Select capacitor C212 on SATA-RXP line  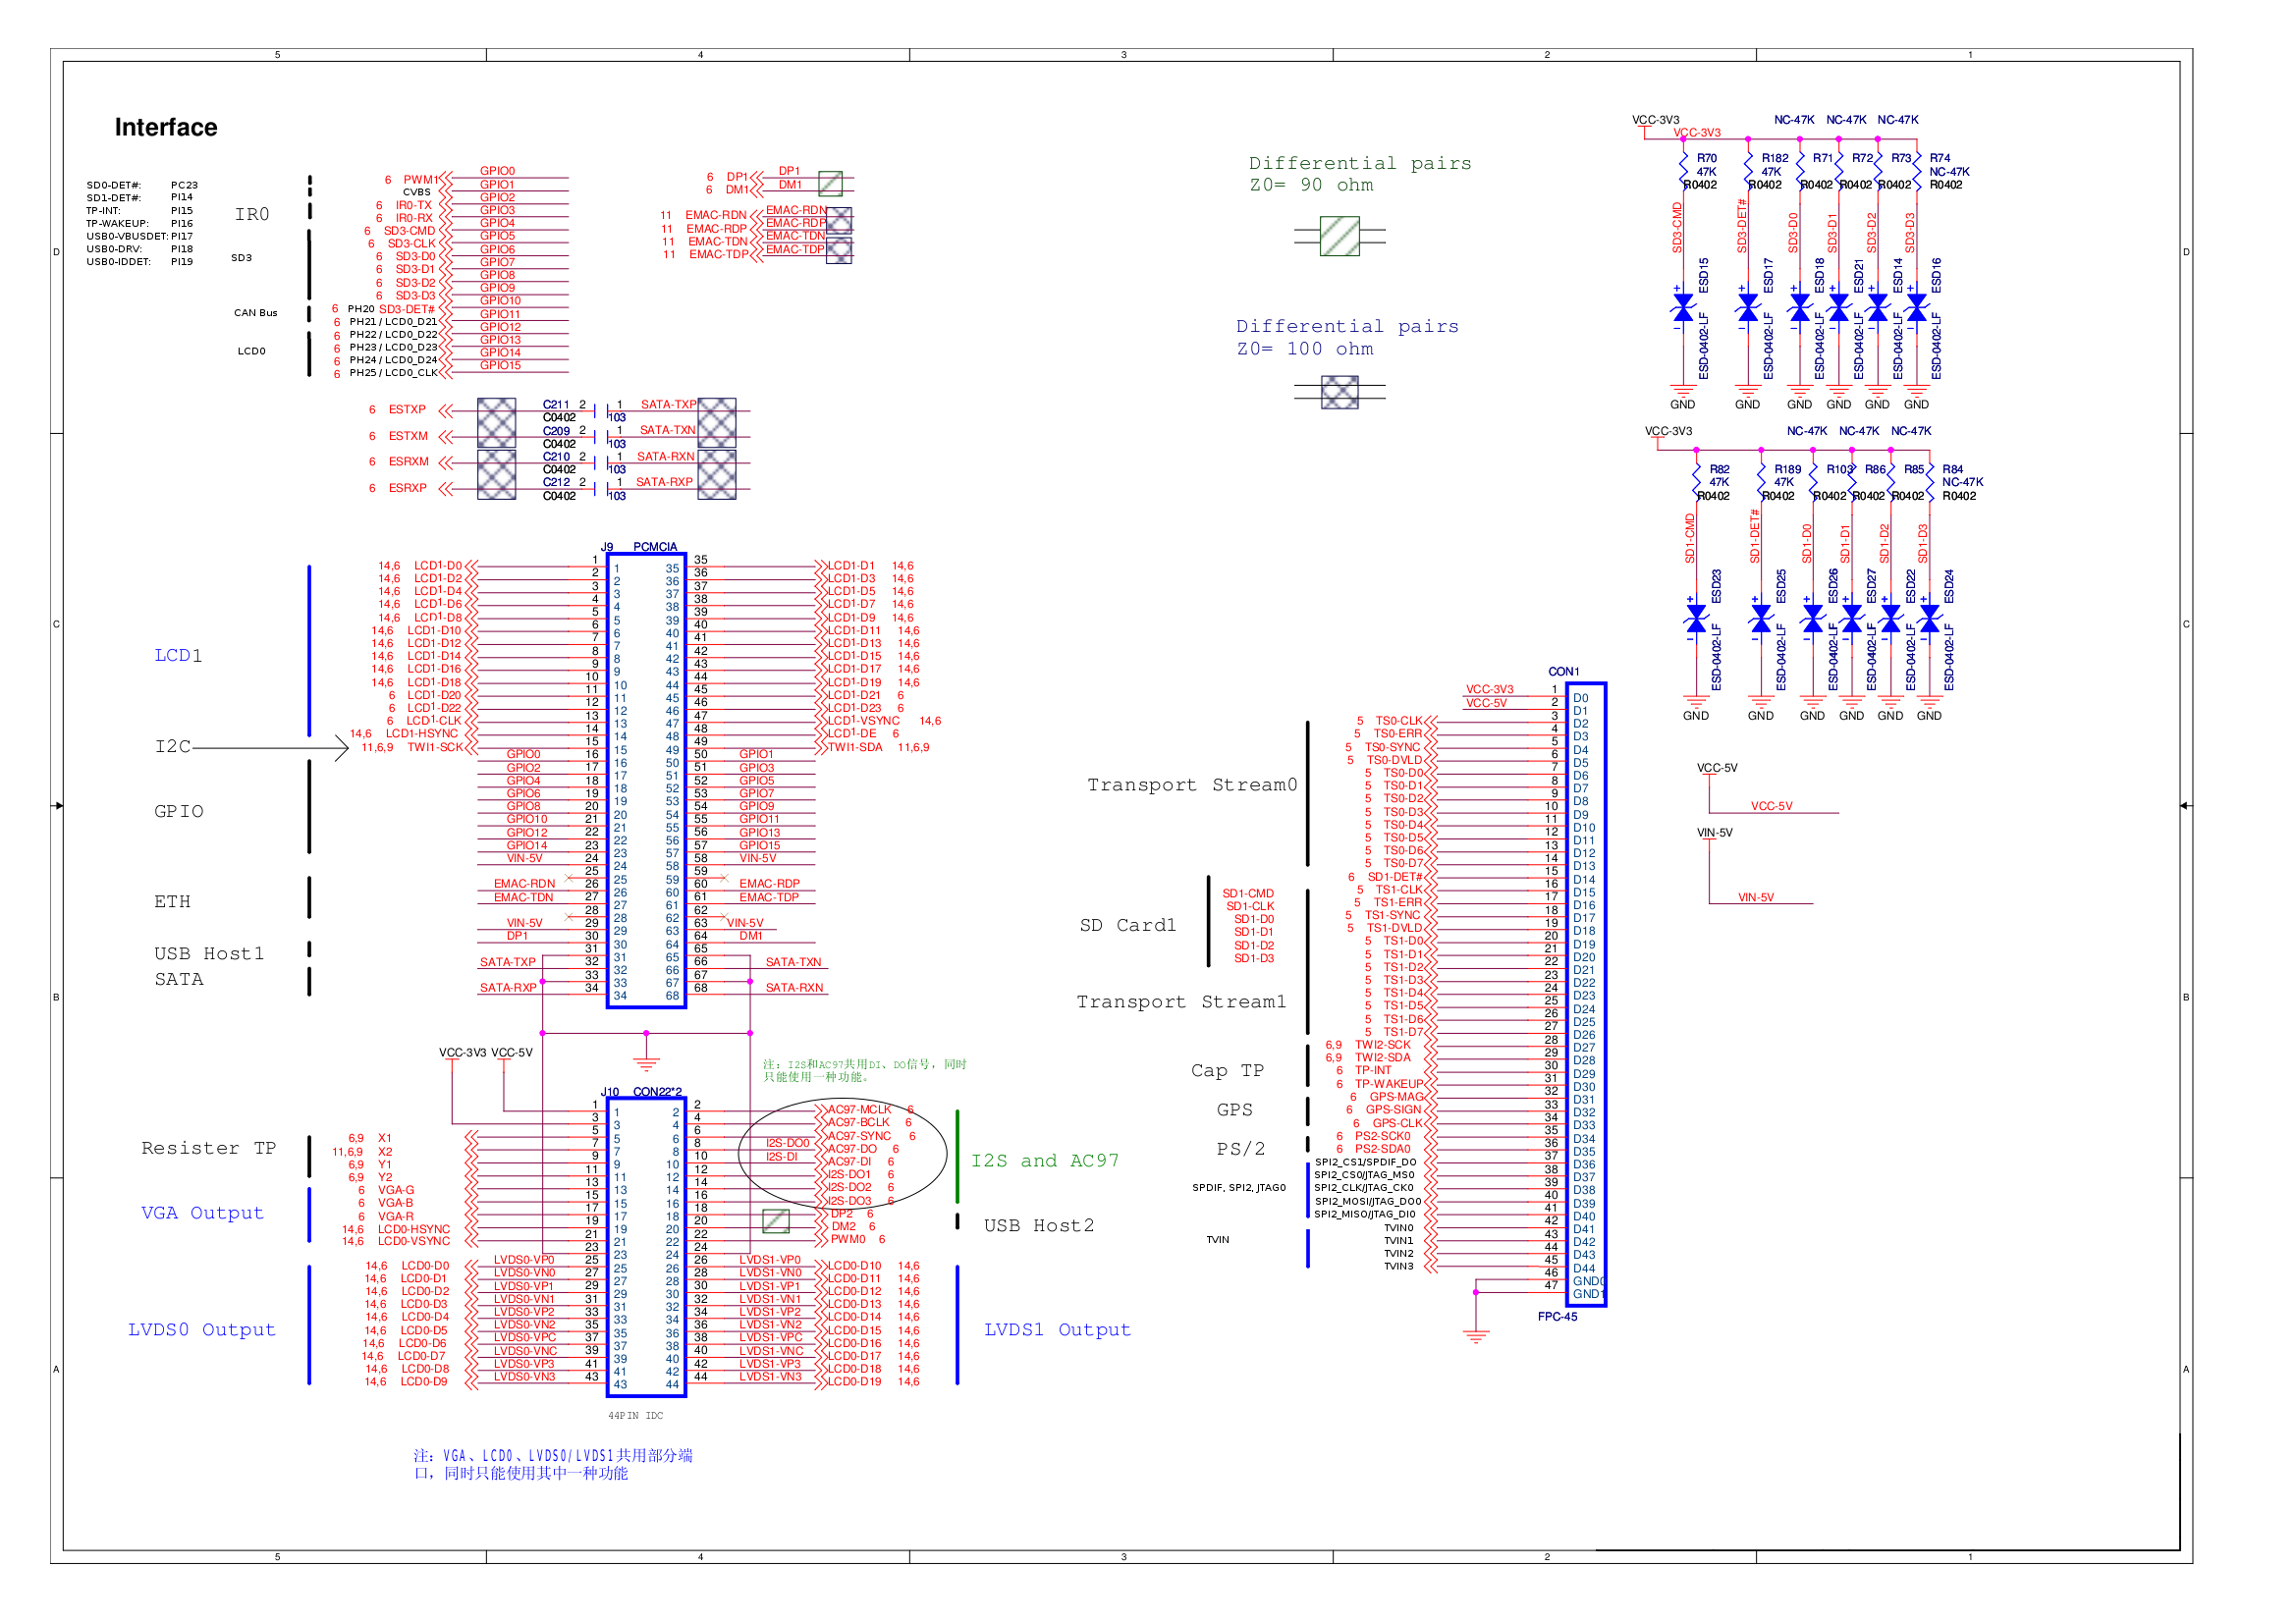click(x=602, y=488)
